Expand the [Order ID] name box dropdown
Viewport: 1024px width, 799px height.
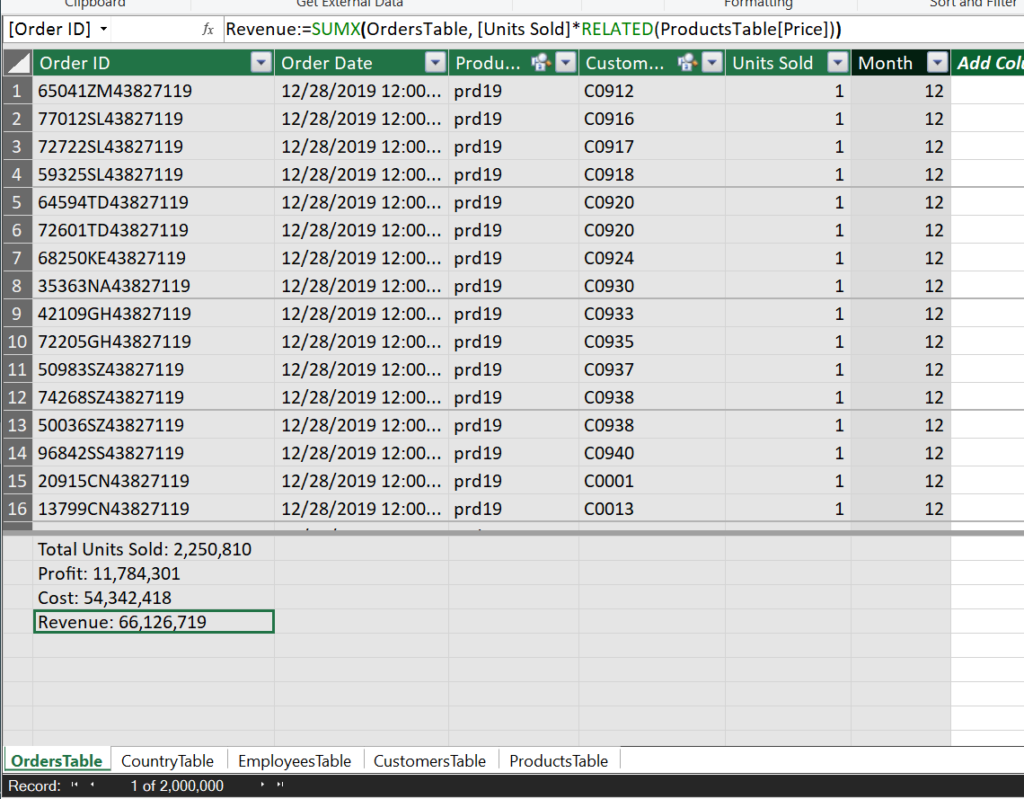(x=104, y=30)
